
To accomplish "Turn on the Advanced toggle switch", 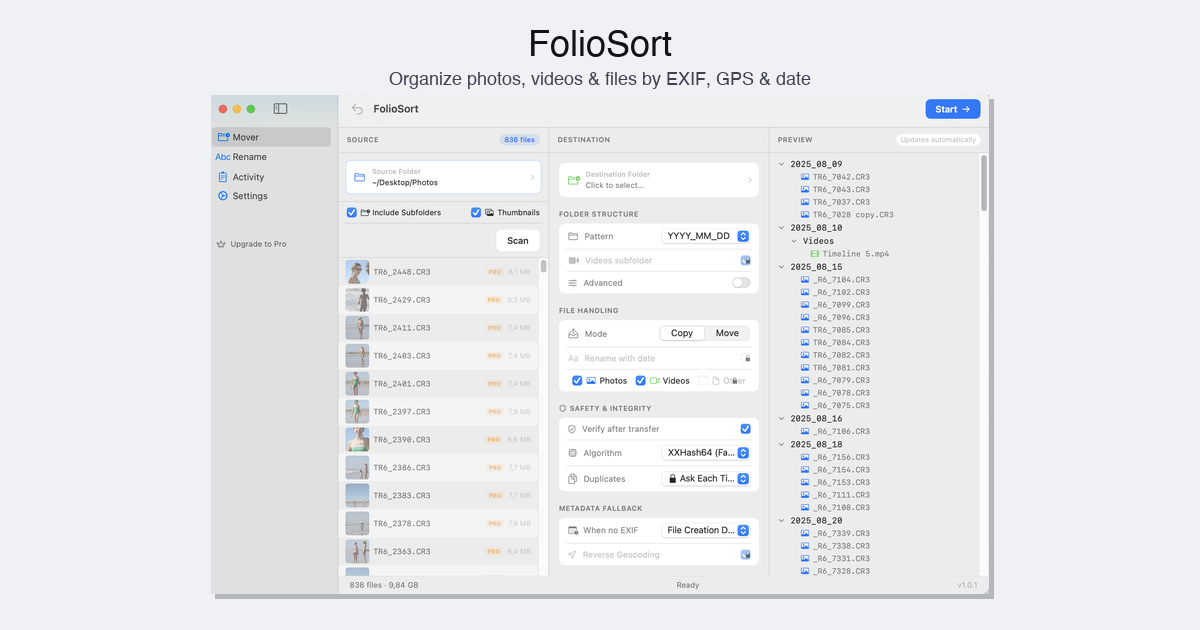I will [740, 283].
